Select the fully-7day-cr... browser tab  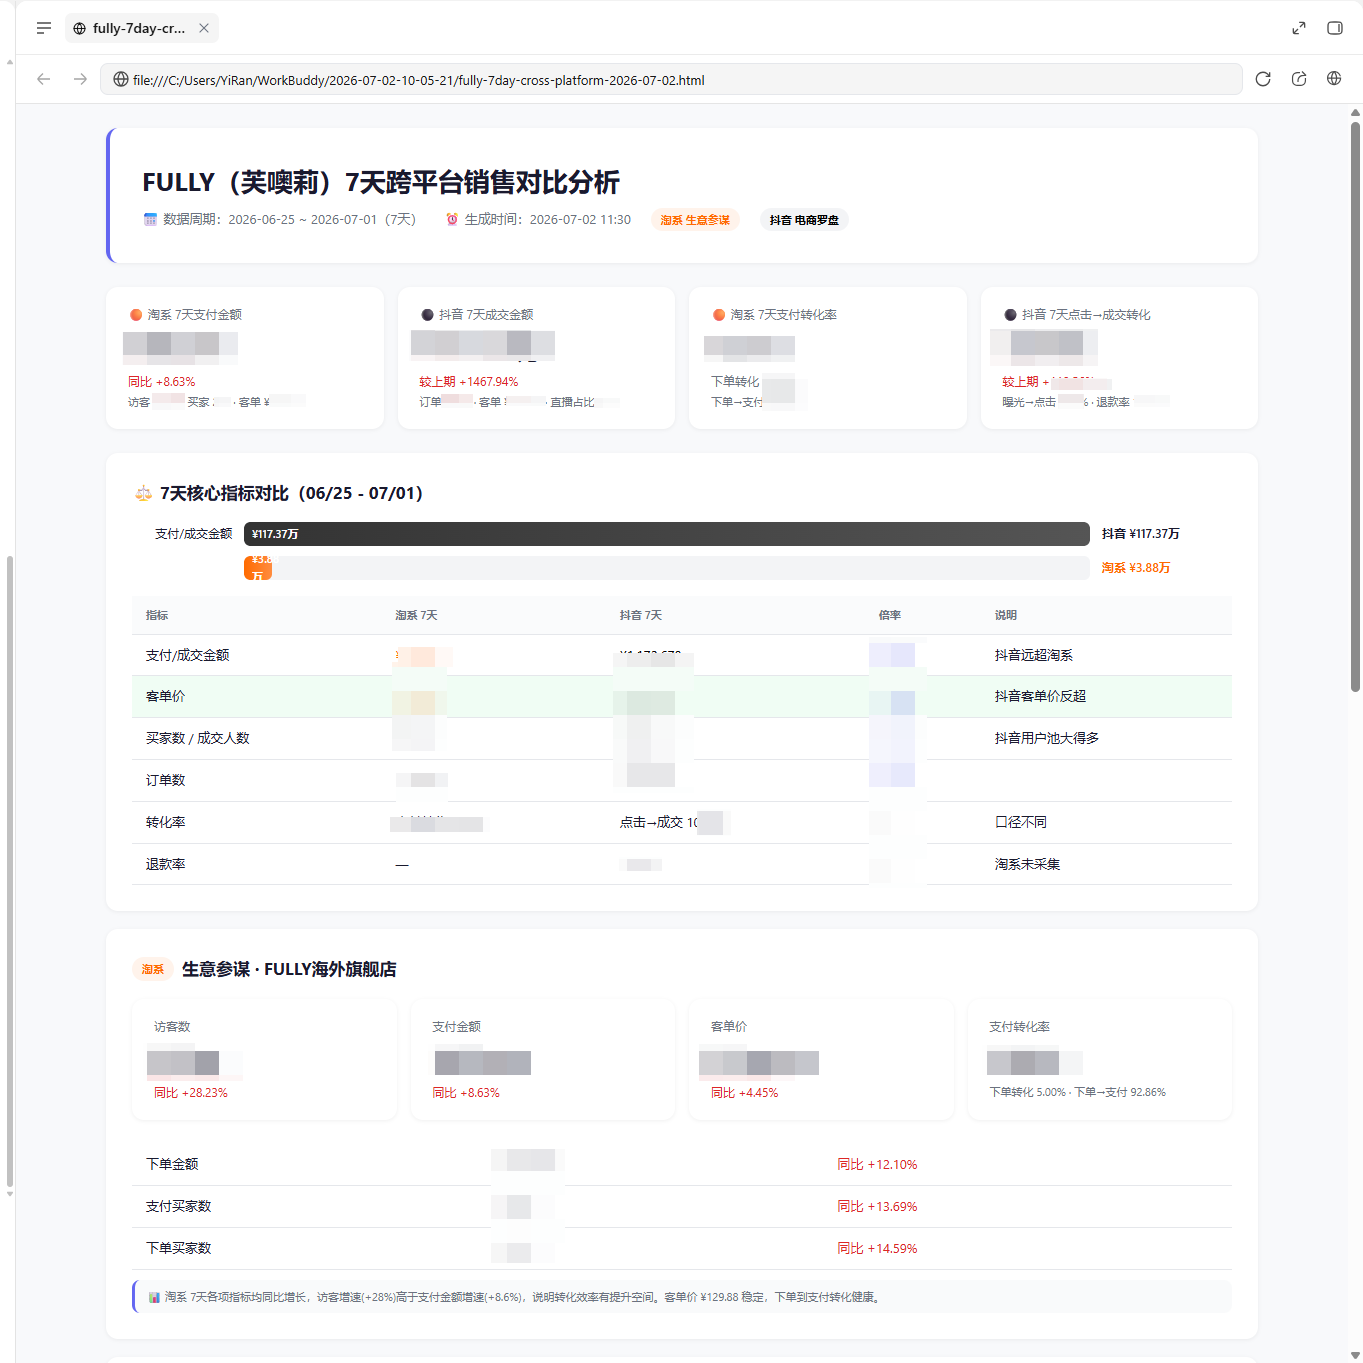(x=141, y=28)
